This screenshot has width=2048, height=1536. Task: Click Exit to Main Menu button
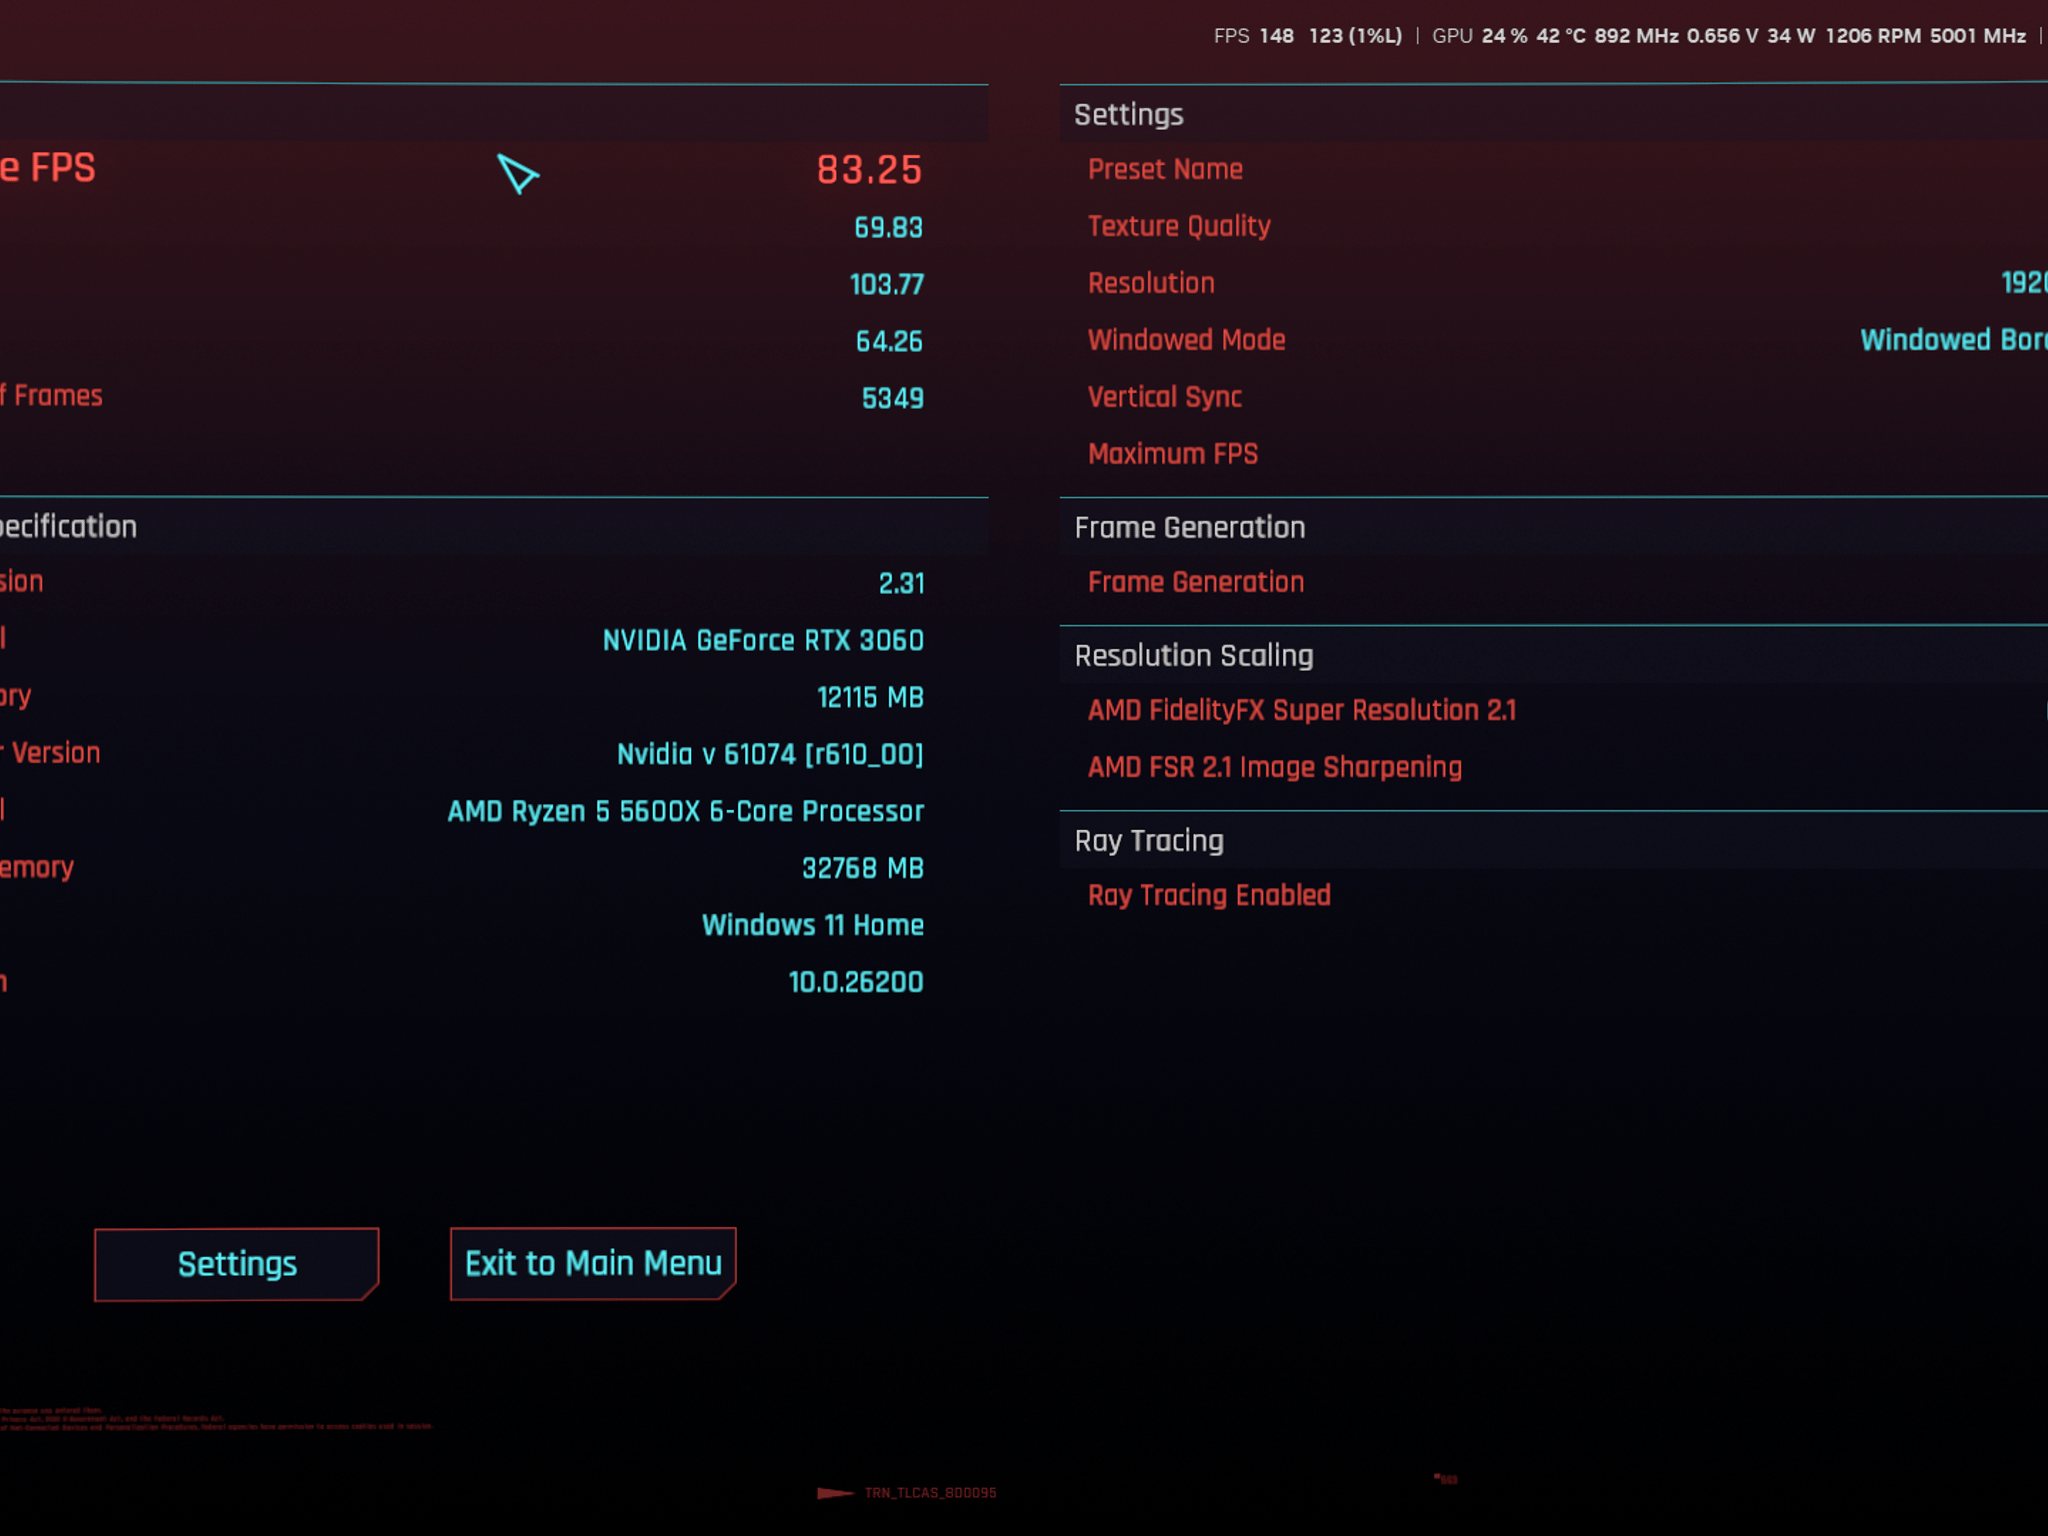click(x=593, y=1264)
